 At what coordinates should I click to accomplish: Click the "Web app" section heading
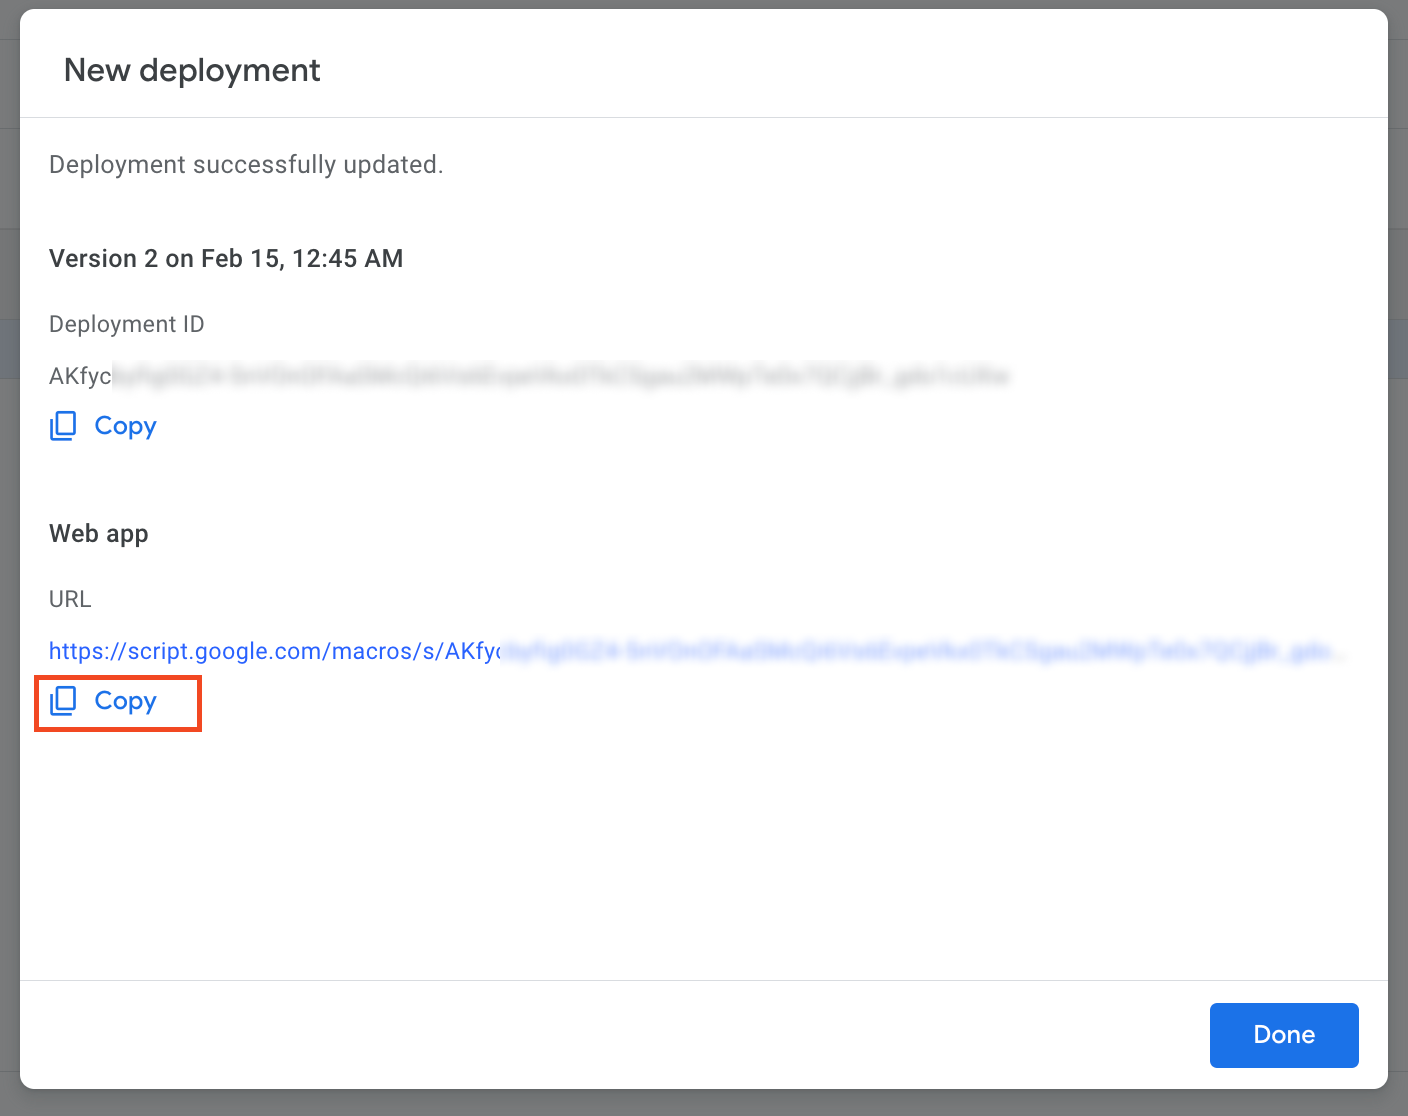pos(99,533)
